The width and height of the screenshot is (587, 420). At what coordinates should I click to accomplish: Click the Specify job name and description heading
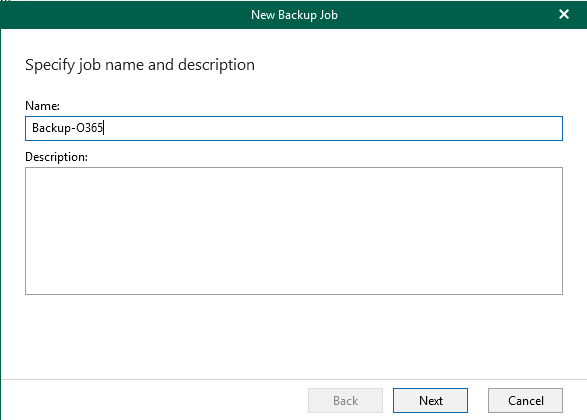(140, 65)
